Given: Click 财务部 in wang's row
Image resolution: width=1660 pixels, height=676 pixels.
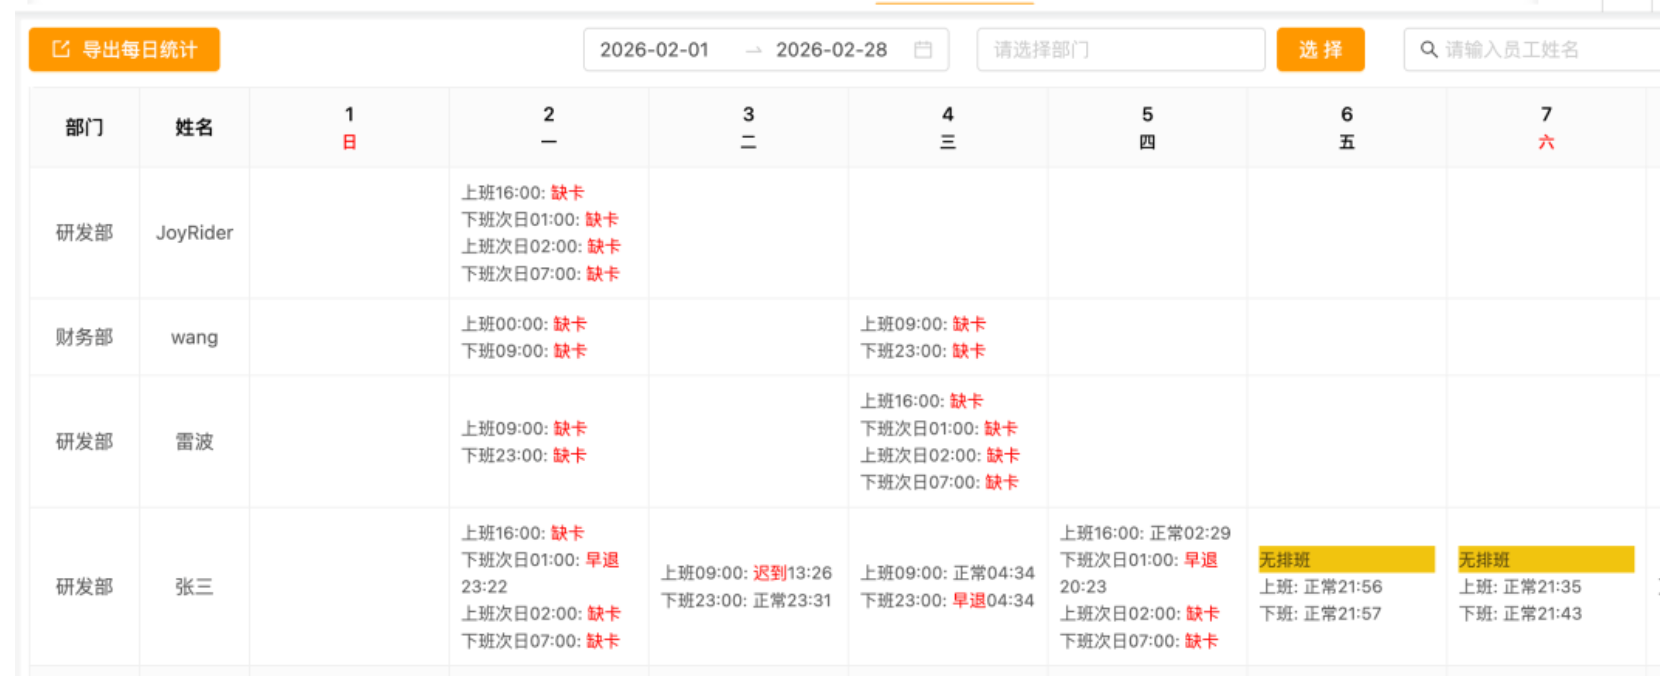Looking at the screenshot, I should click(84, 337).
